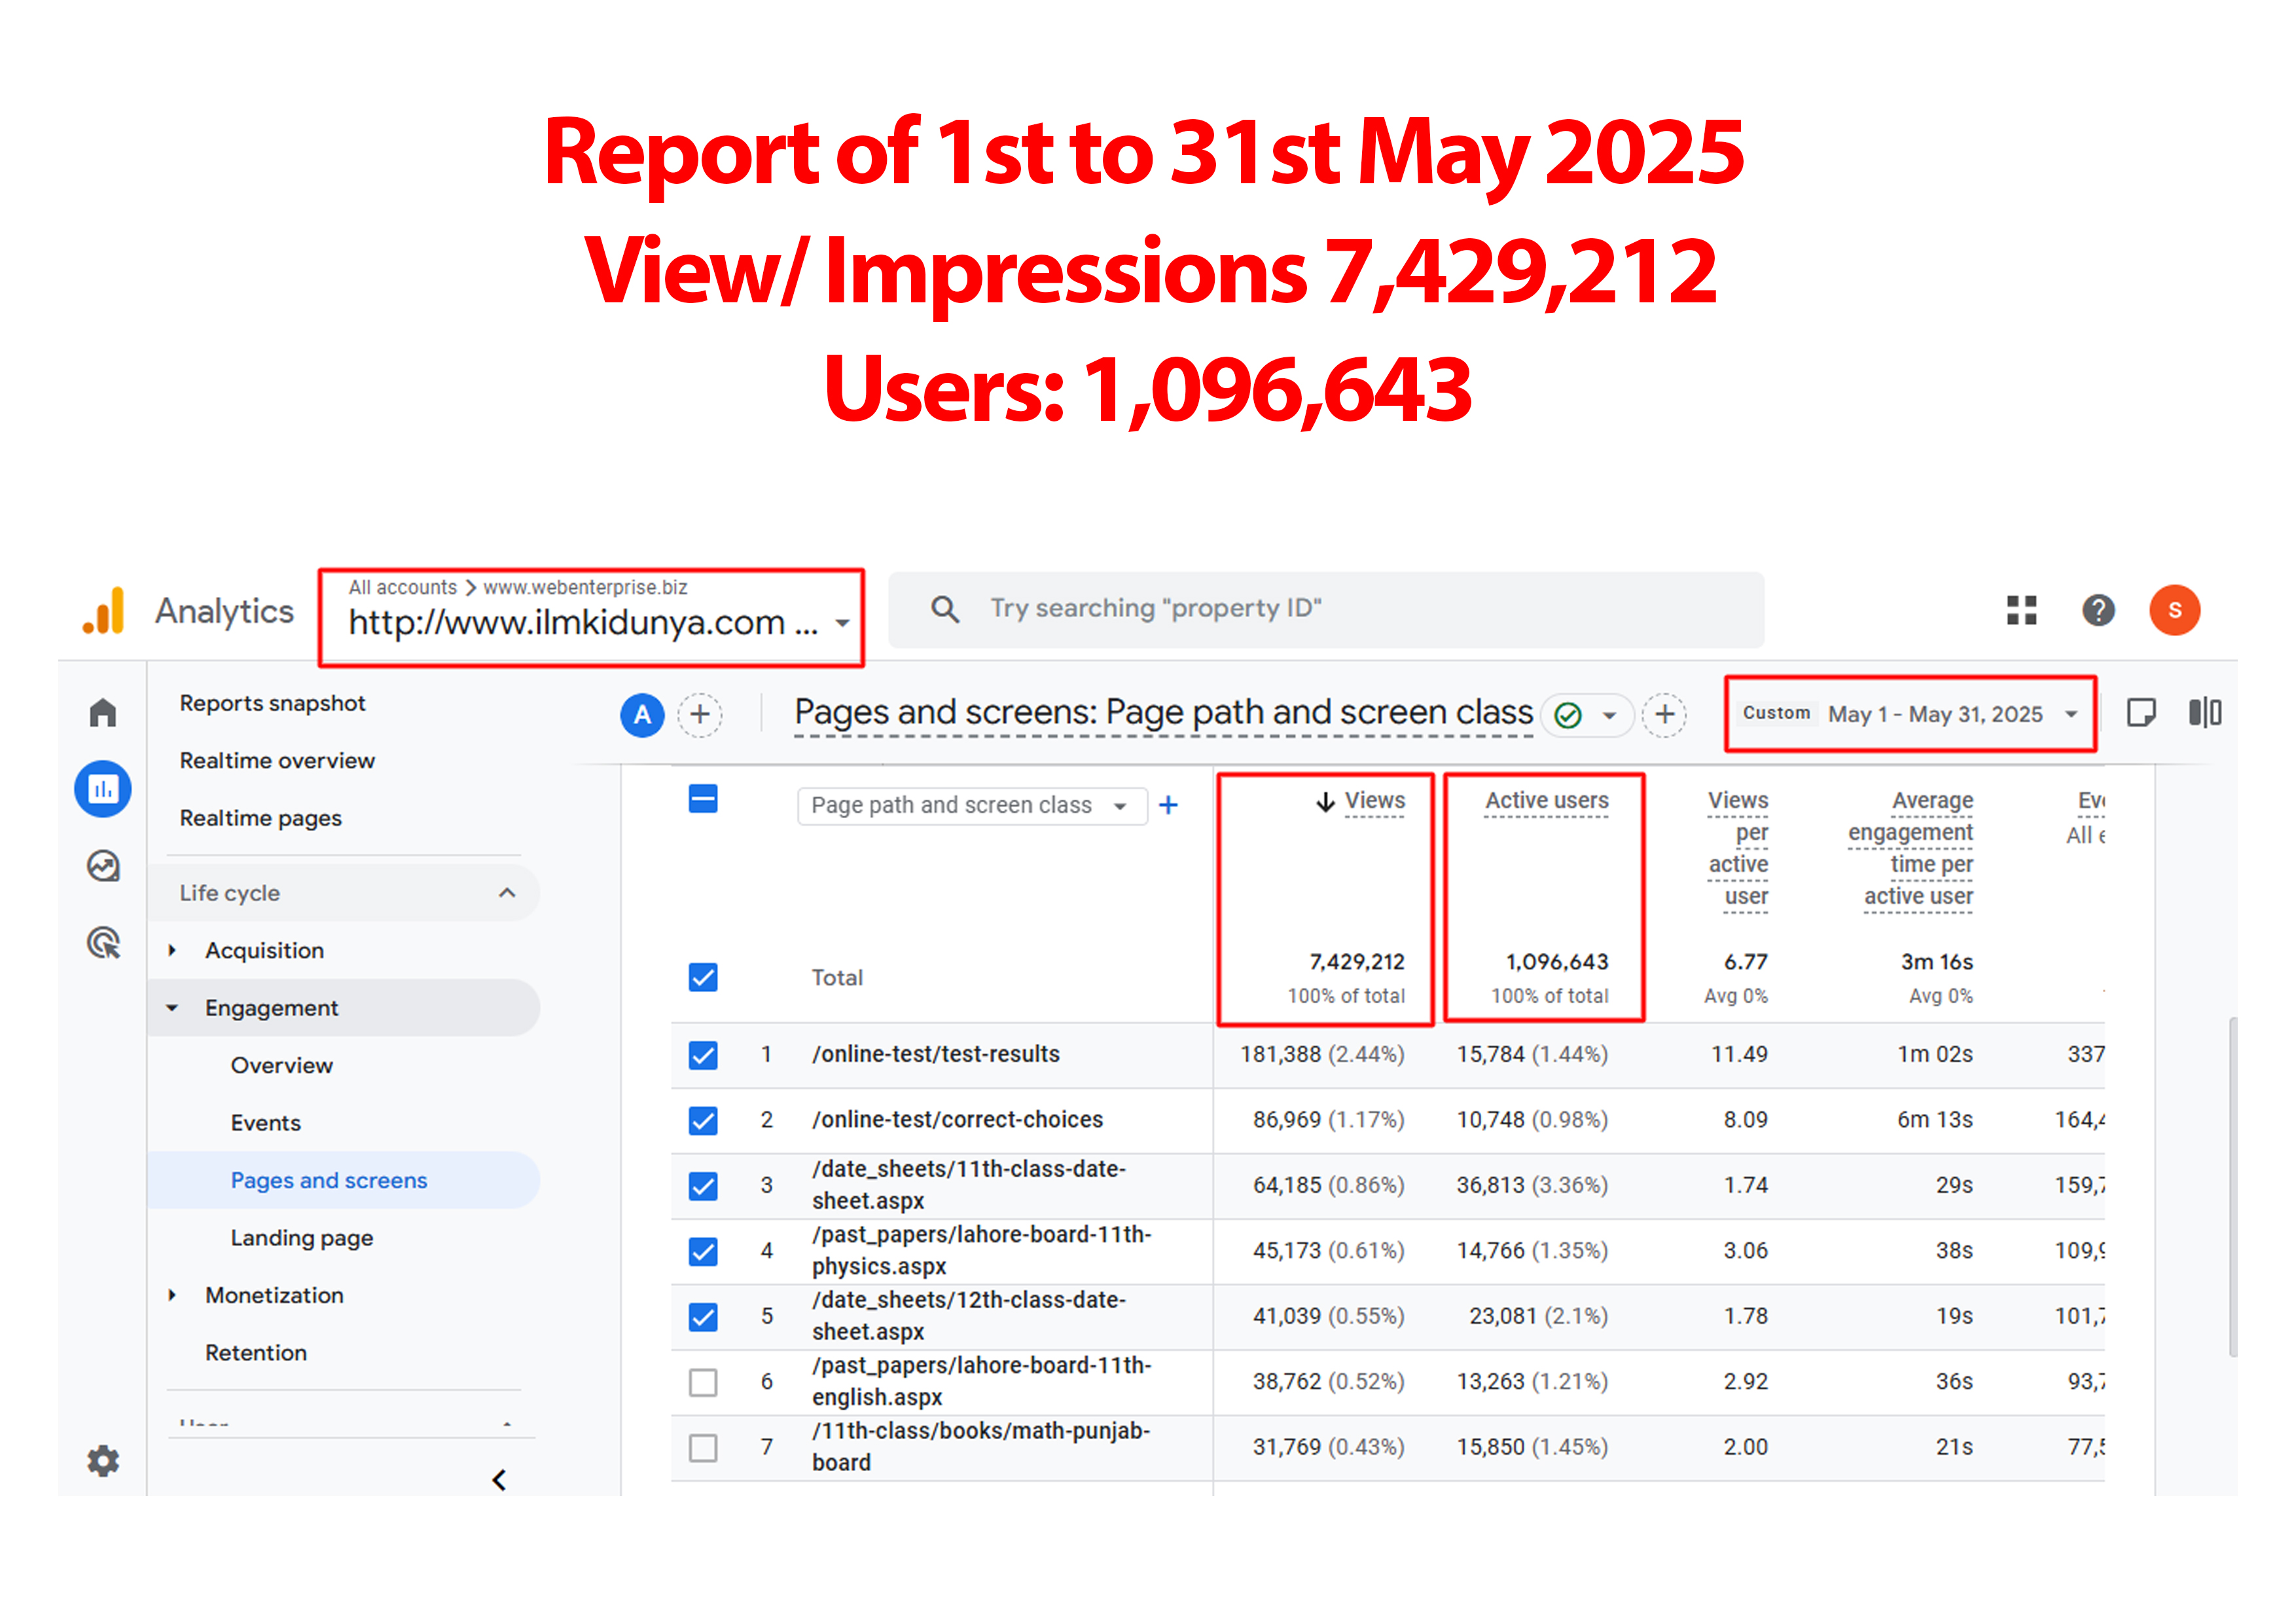Open the Events report

coord(265,1123)
